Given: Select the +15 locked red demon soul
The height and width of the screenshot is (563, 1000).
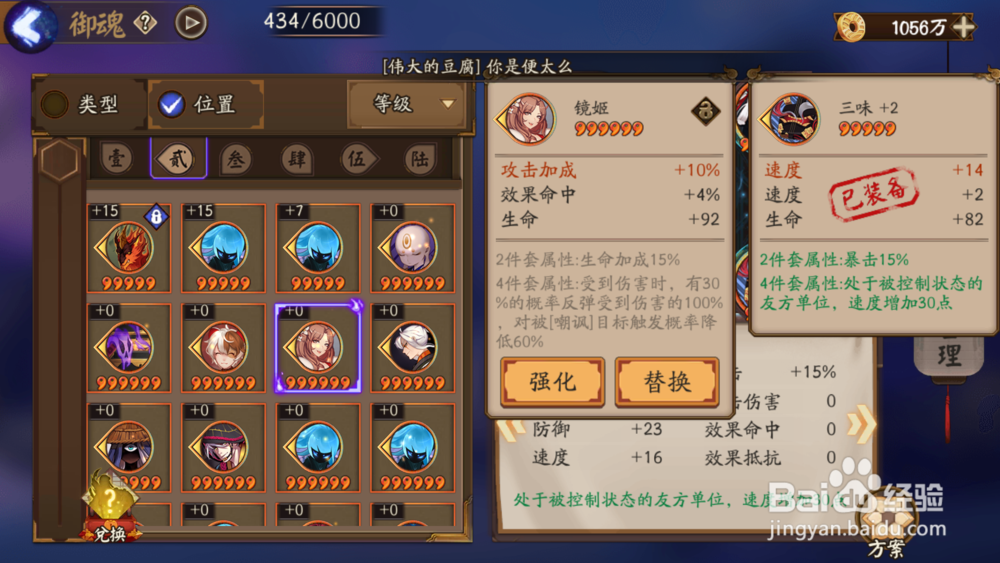Looking at the screenshot, I should (x=129, y=248).
